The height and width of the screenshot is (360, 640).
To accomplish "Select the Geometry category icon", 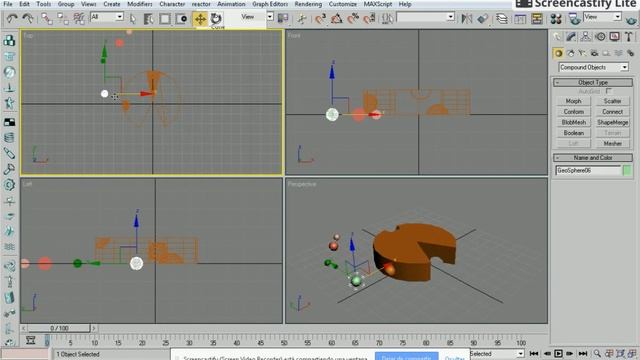I will click(x=558, y=53).
